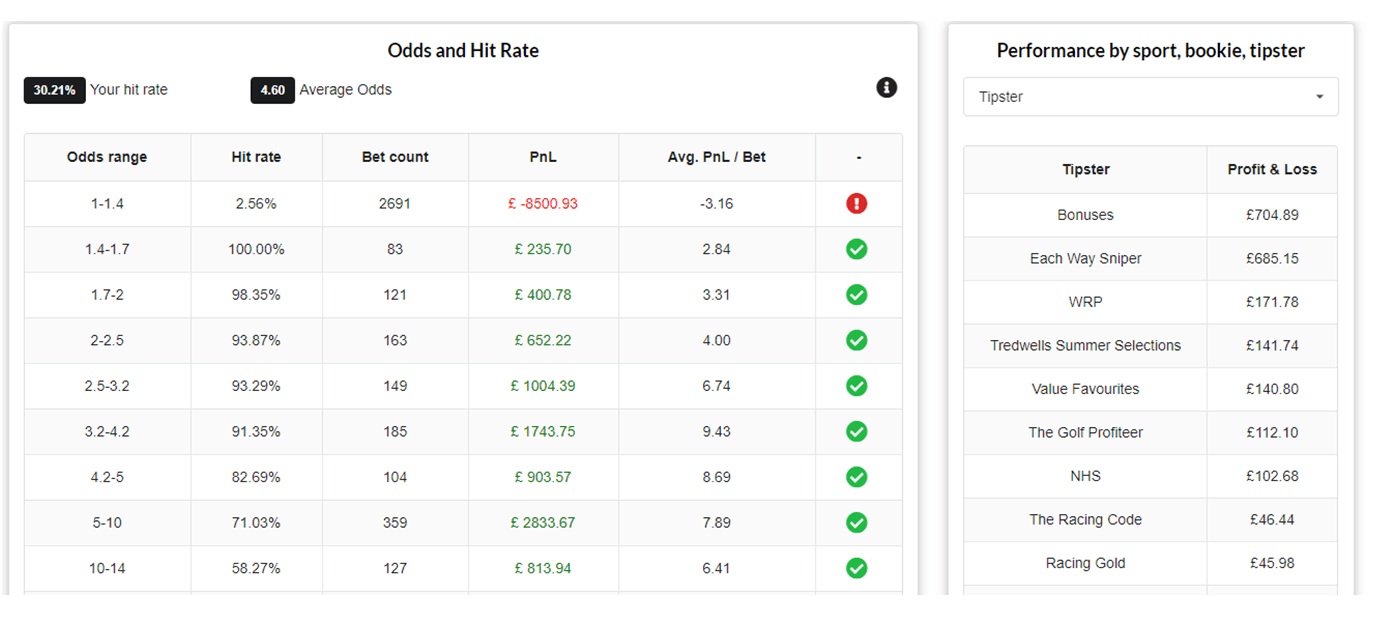This screenshot has width=1376, height=619.
Task: Click the green check icon for odds 1.4-1.7
Action: tap(856, 249)
